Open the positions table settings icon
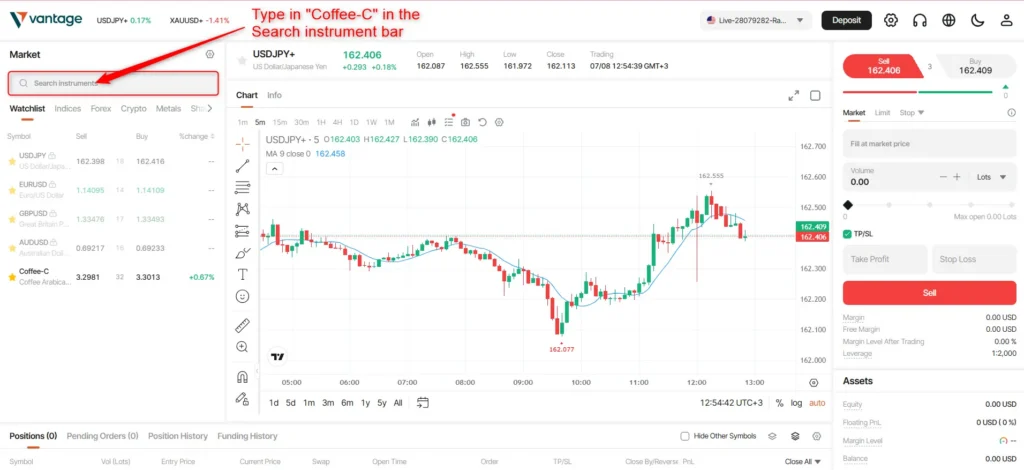This screenshot has height=470, width=1024. click(x=816, y=436)
